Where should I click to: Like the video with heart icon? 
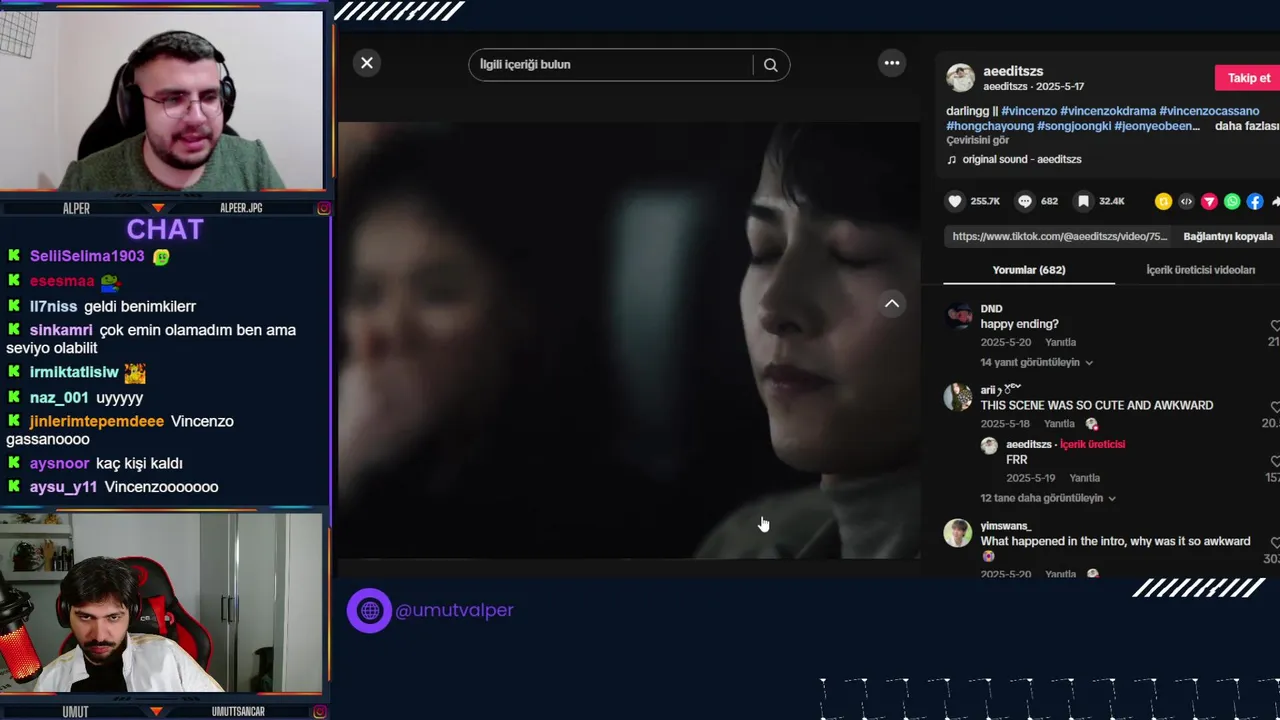(955, 201)
